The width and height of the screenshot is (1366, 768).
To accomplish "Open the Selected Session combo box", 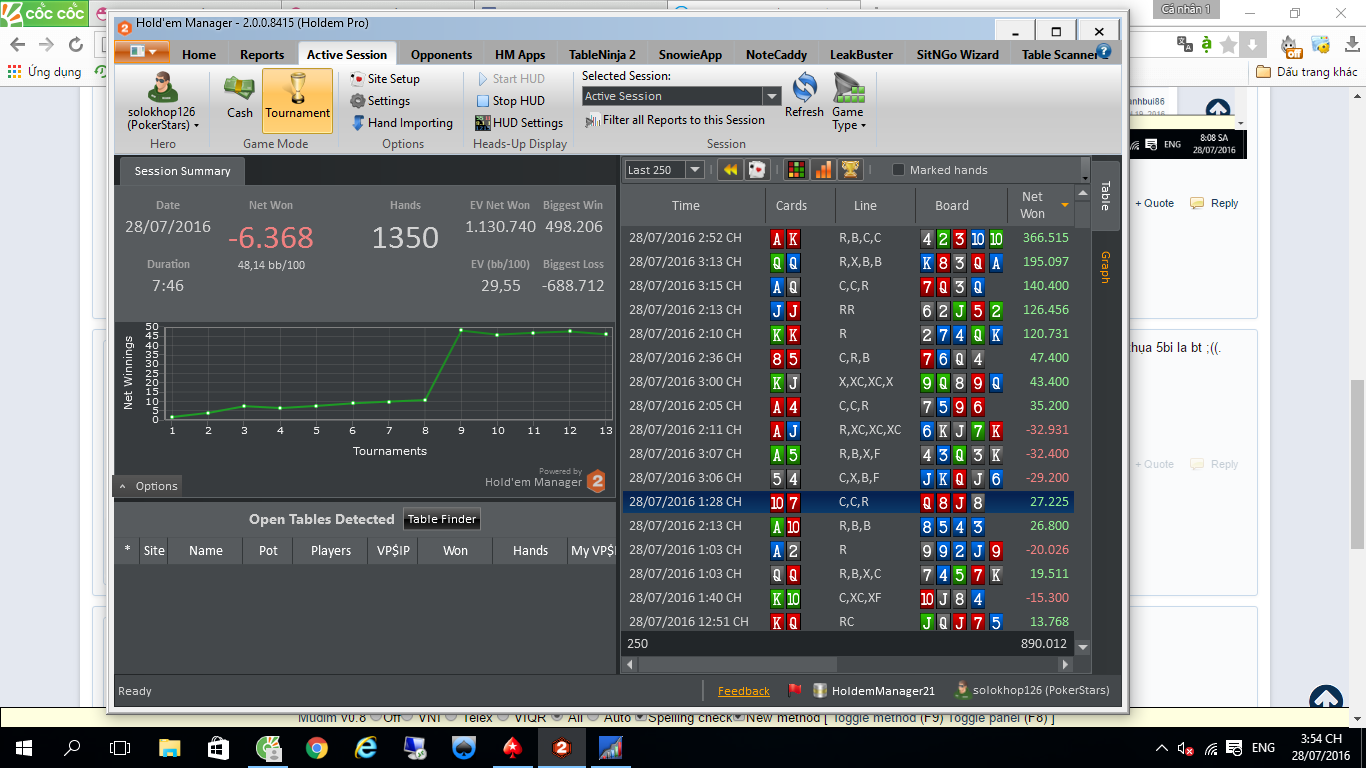I will [x=681, y=96].
